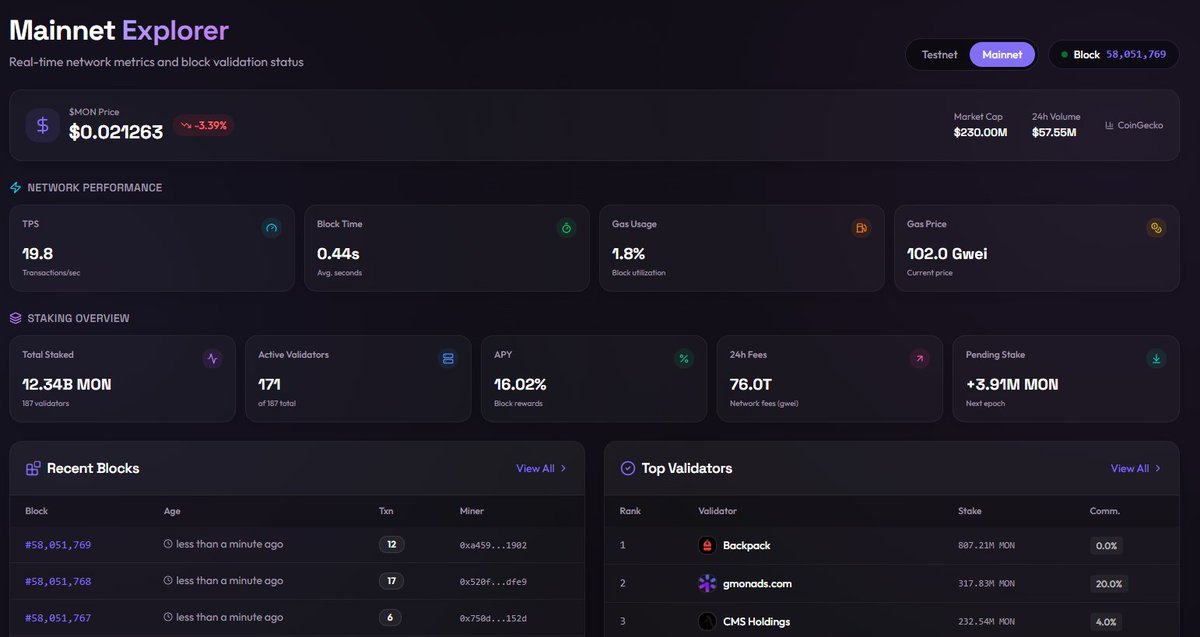Image resolution: width=1200 pixels, height=637 pixels.
Task: Select the Mainnet network option
Action: 1002,54
